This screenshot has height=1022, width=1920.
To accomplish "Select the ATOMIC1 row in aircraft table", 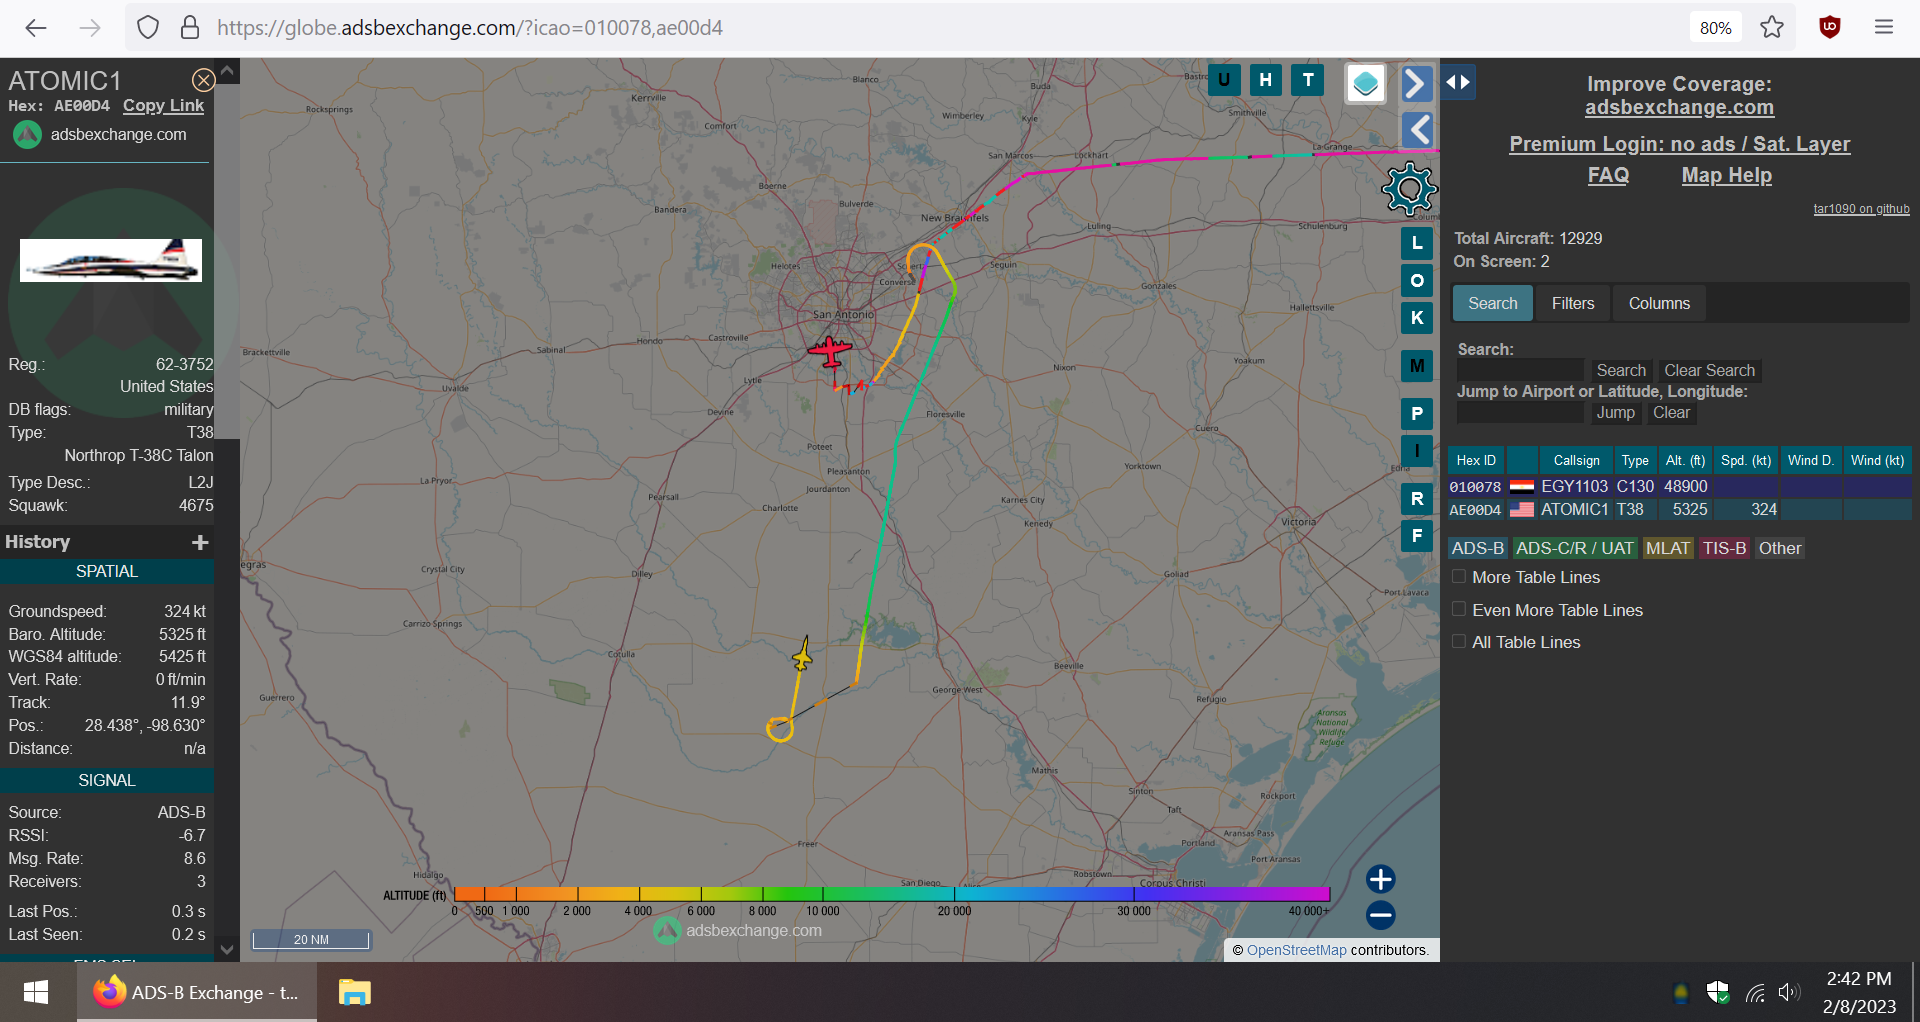I will coord(1679,509).
